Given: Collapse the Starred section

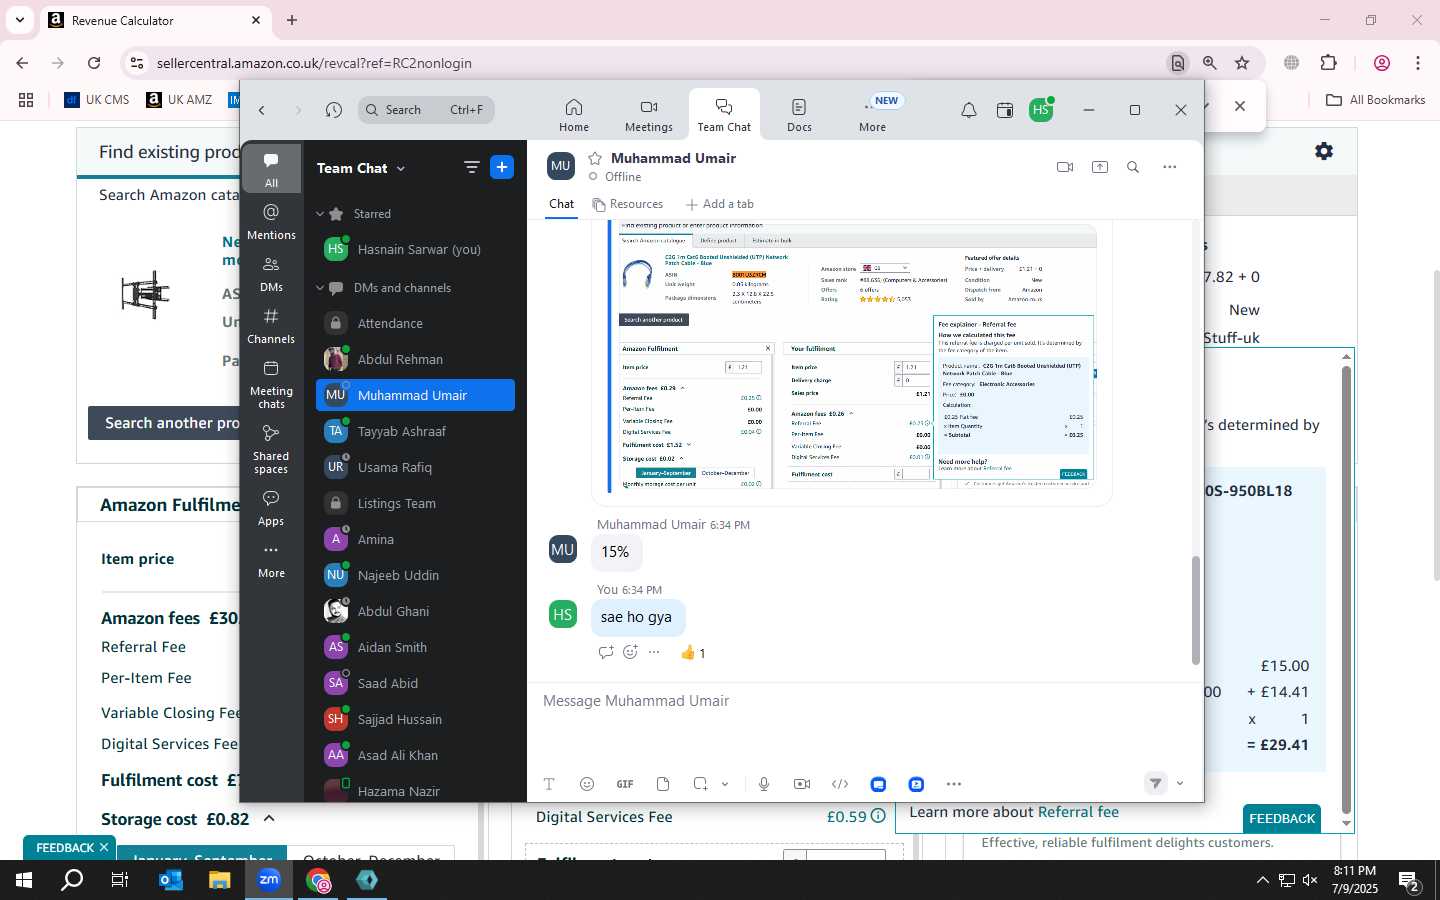Looking at the screenshot, I should (320, 214).
